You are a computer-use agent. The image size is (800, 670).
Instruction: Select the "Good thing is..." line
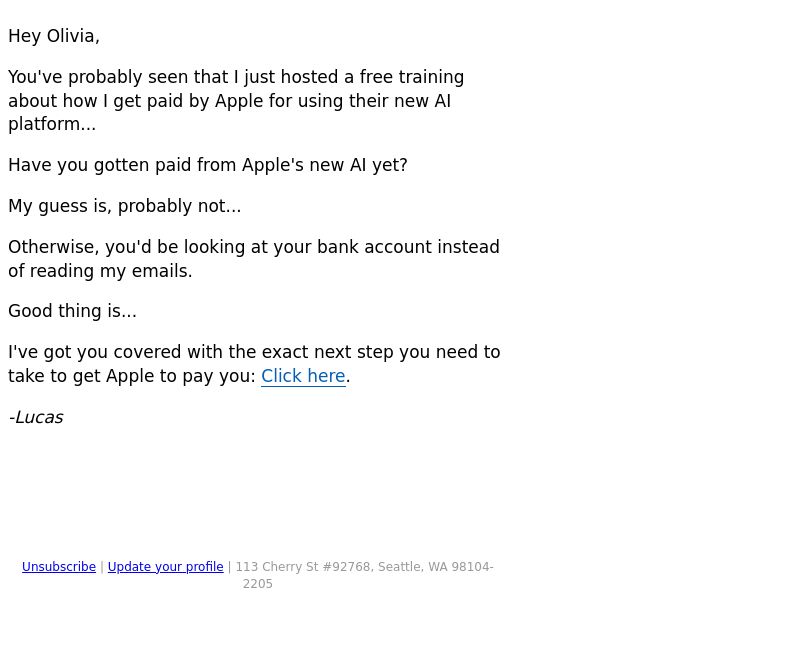(x=72, y=311)
